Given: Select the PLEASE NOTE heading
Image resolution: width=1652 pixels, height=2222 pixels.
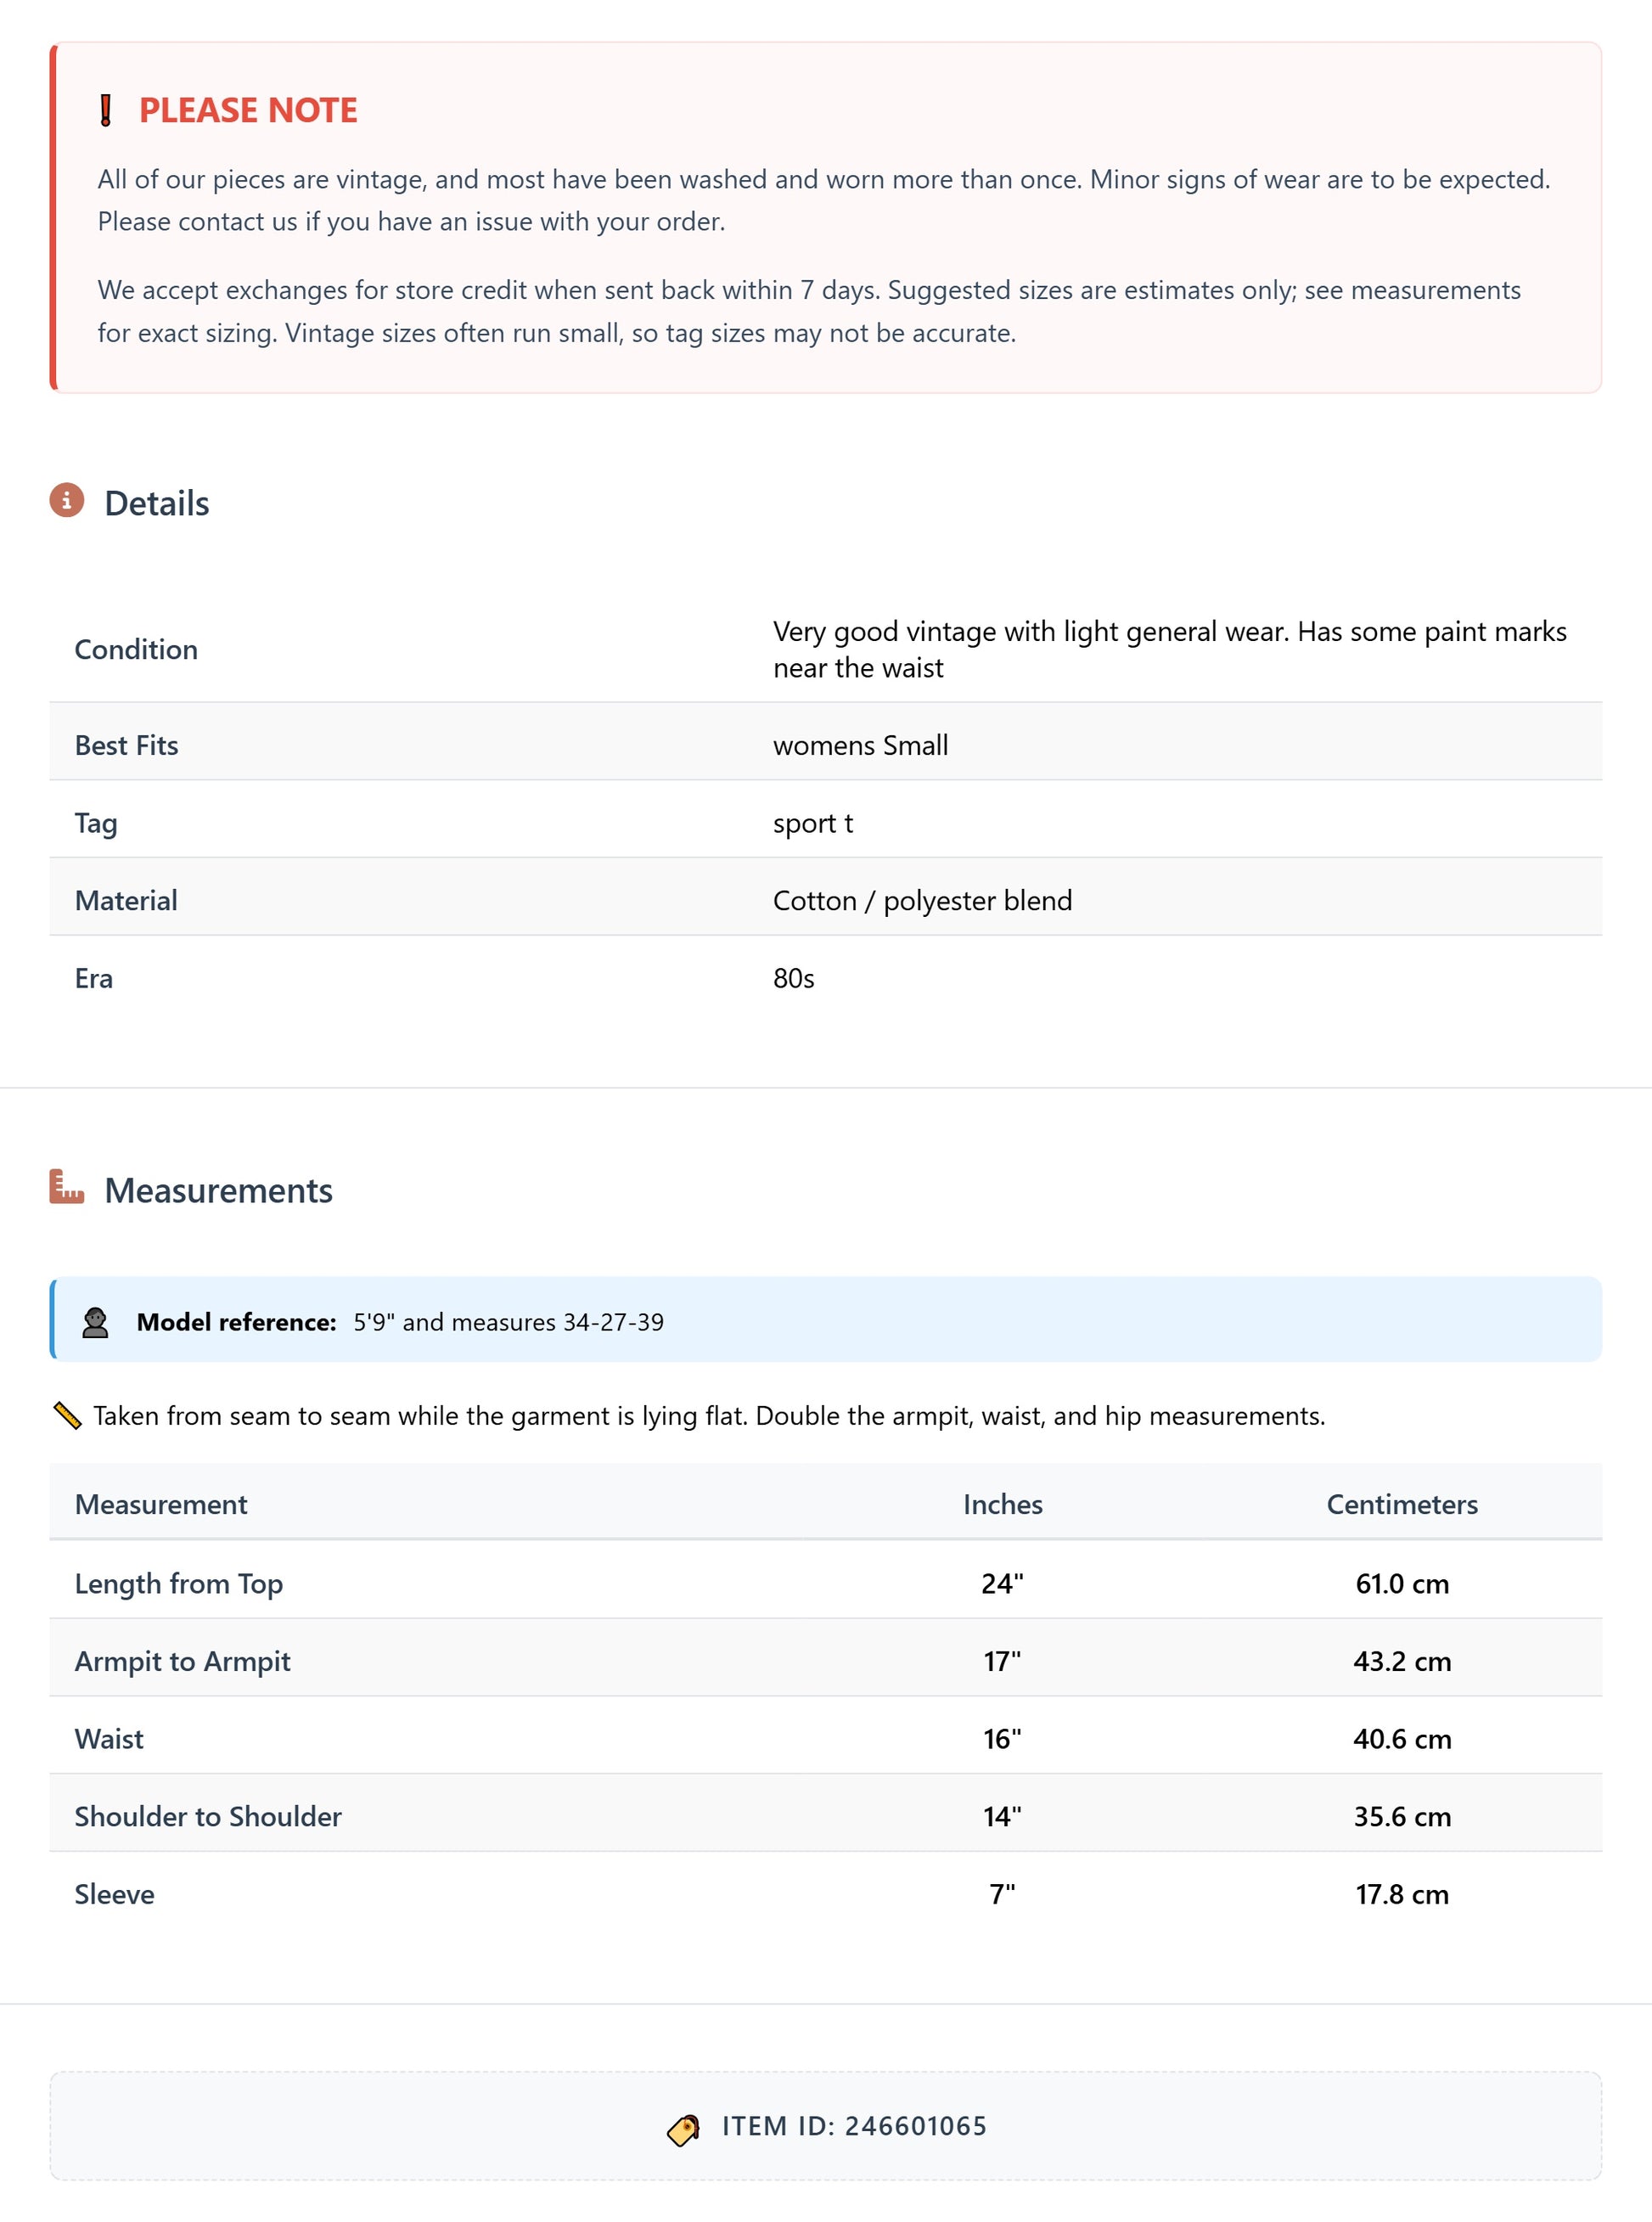Looking at the screenshot, I should (248, 110).
